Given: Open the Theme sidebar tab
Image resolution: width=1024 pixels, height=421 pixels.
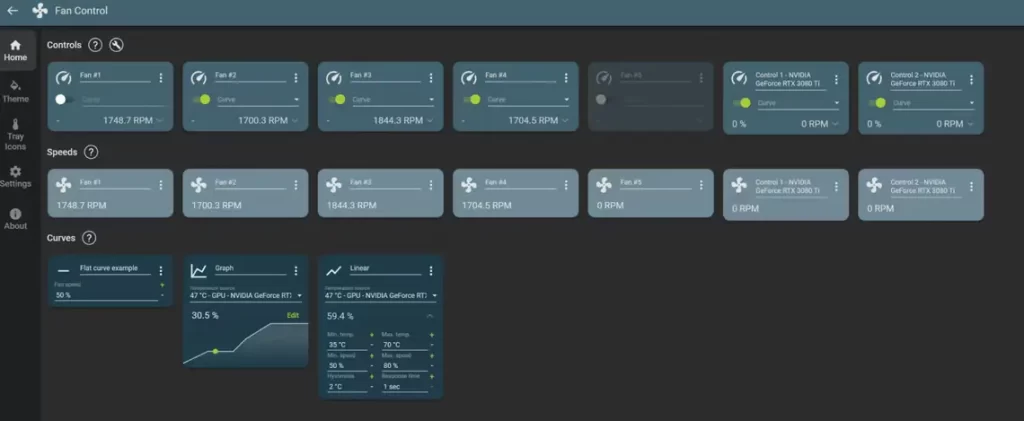Looking at the screenshot, I should [x=16, y=92].
